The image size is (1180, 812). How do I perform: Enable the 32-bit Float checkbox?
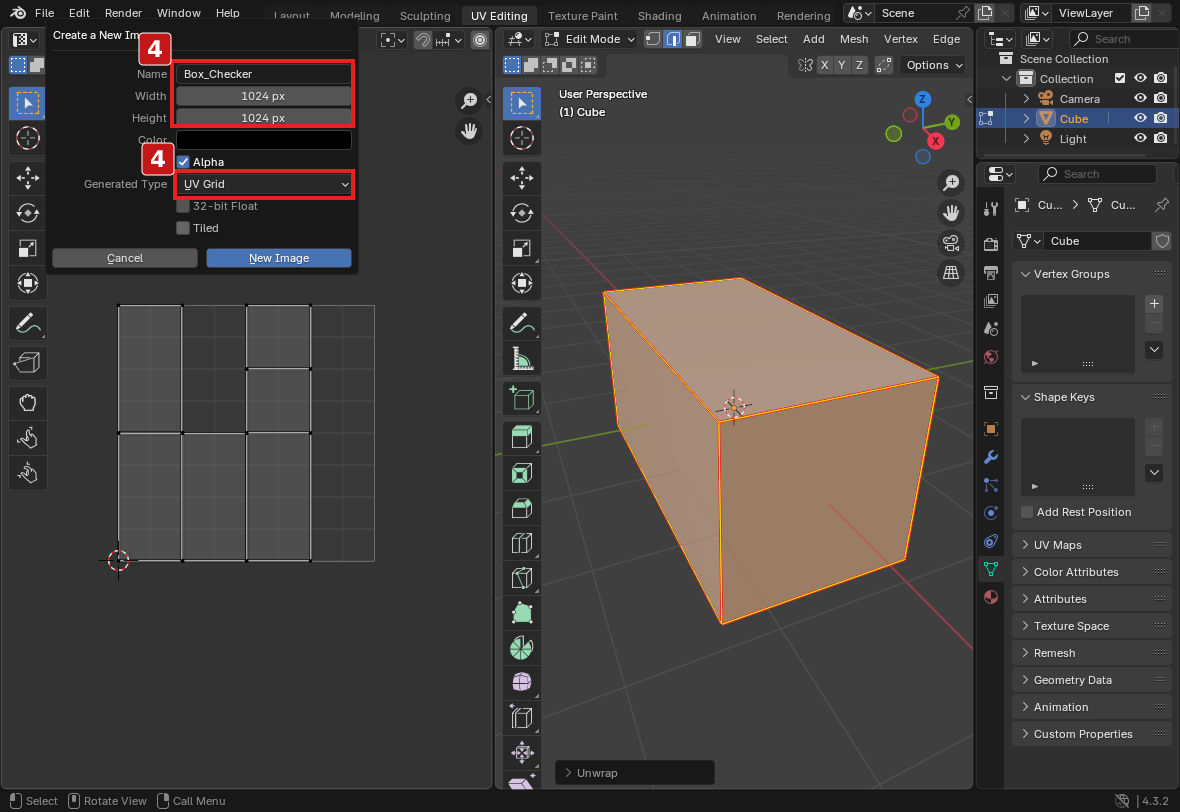point(183,206)
